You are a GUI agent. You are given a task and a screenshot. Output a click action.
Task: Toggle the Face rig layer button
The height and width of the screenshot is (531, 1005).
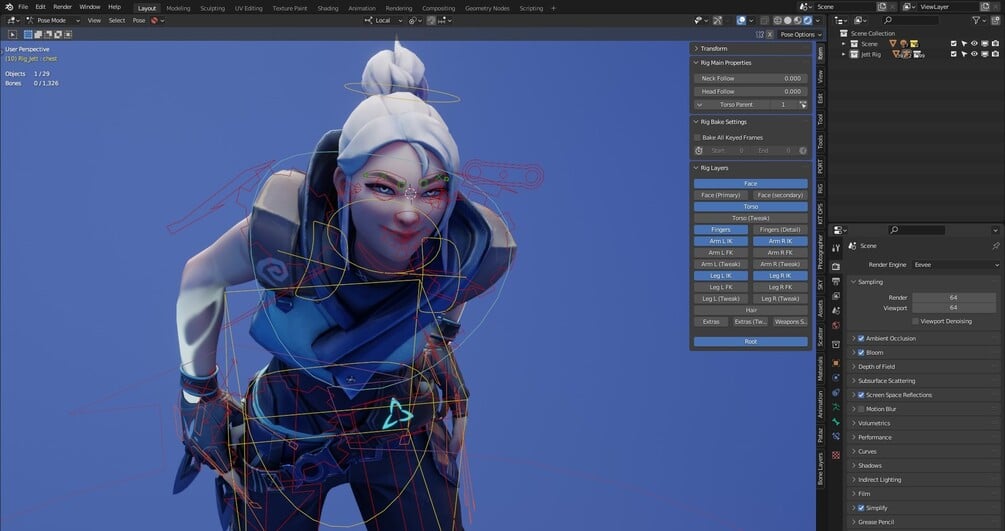[751, 183]
